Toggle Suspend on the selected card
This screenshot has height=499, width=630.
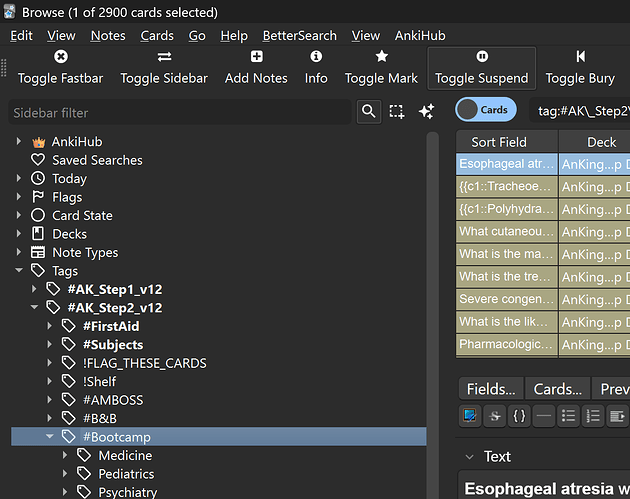coord(482,58)
